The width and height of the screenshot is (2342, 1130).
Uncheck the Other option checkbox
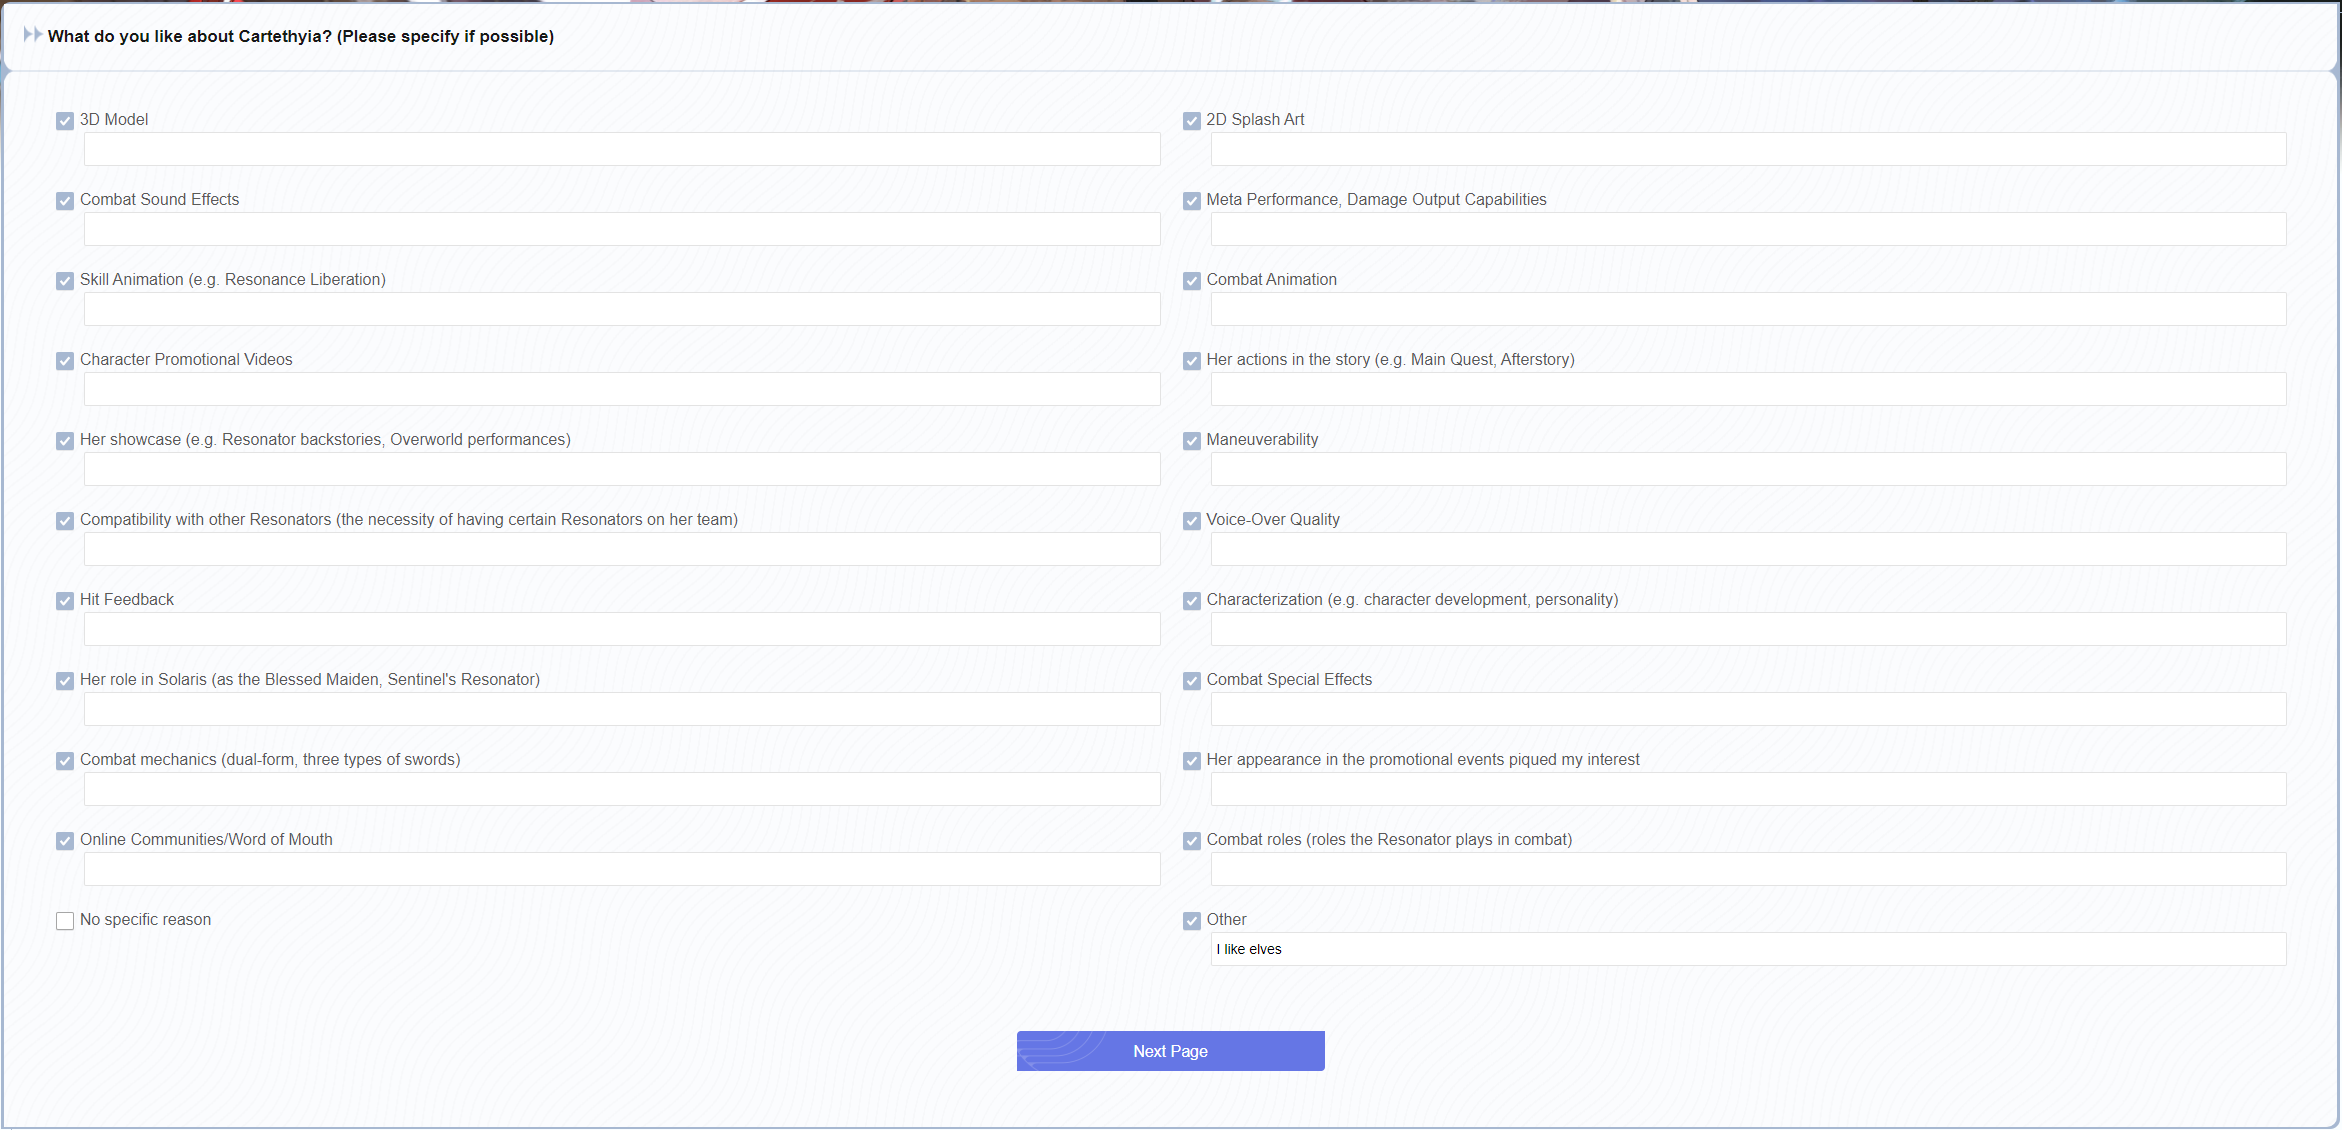coord(1191,921)
